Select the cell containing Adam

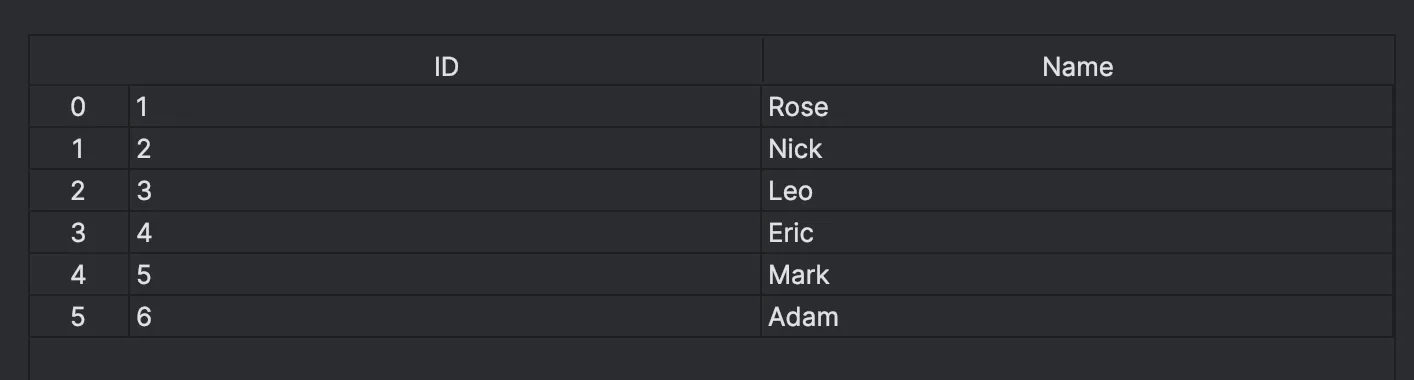pos(1077,316)
